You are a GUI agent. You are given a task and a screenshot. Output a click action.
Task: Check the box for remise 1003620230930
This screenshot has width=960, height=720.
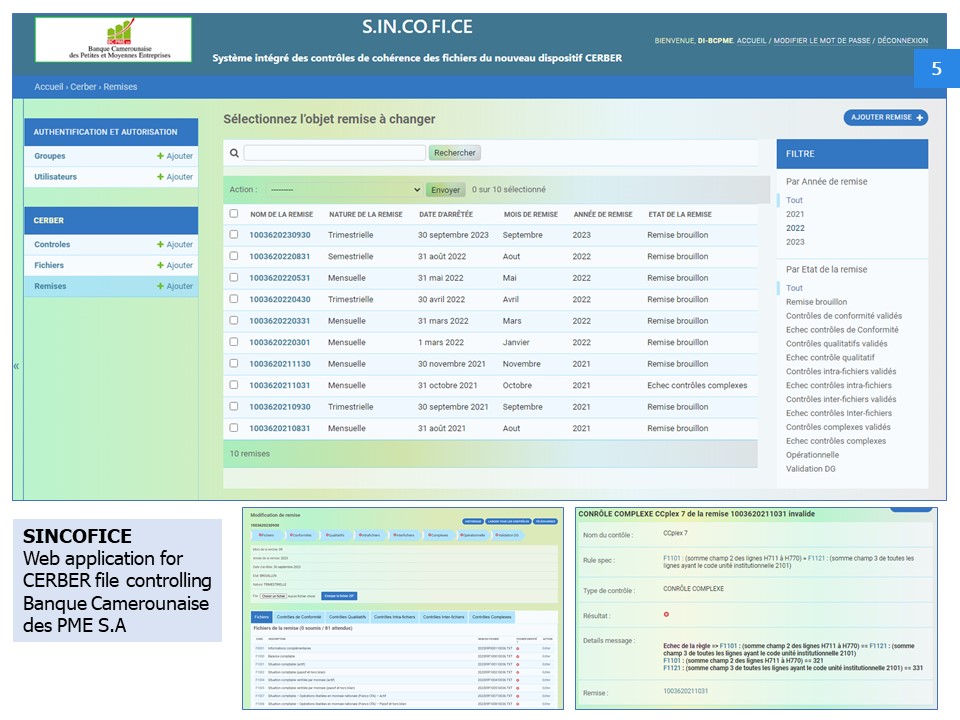click(x=234, y=234)
